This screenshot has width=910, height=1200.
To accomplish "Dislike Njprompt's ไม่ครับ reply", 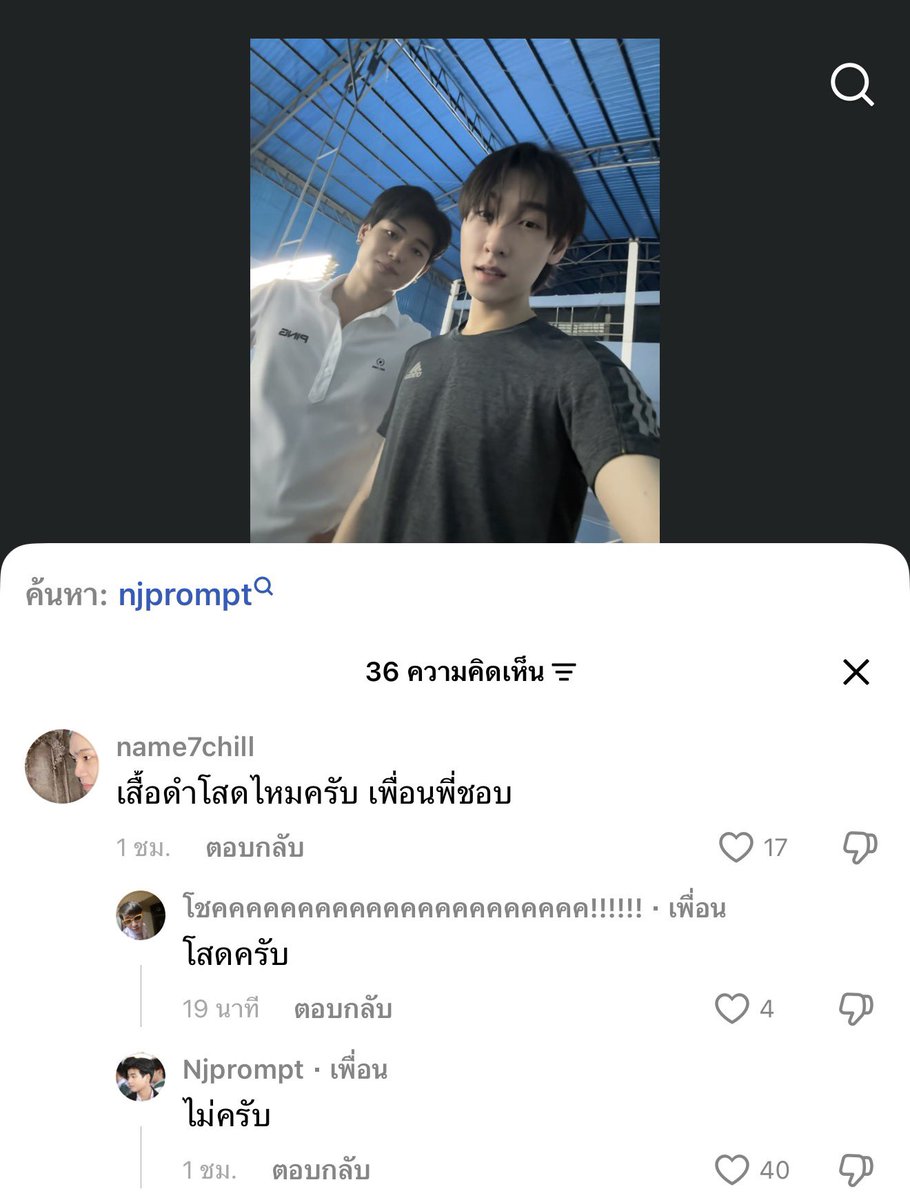I will (x=856, y=1170).
